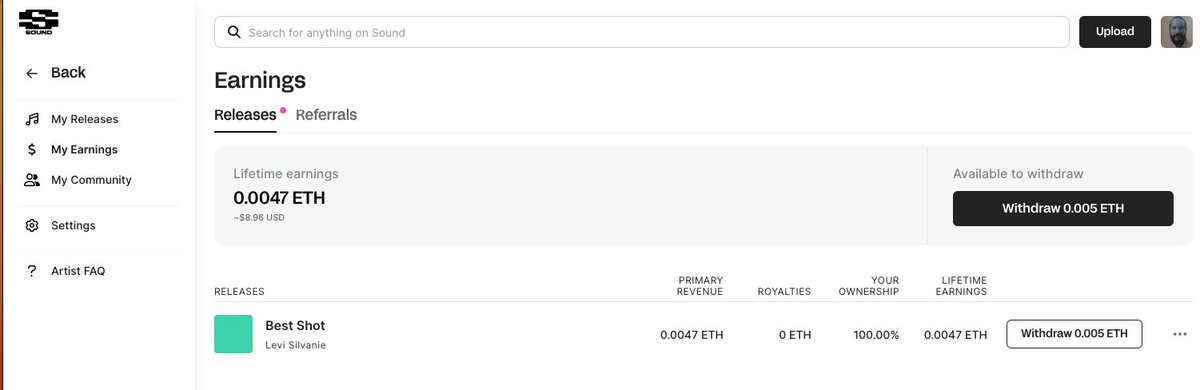Click the My Community people icon
Image resolution: width=1200 pixels, height=390 pixels.
32,180
